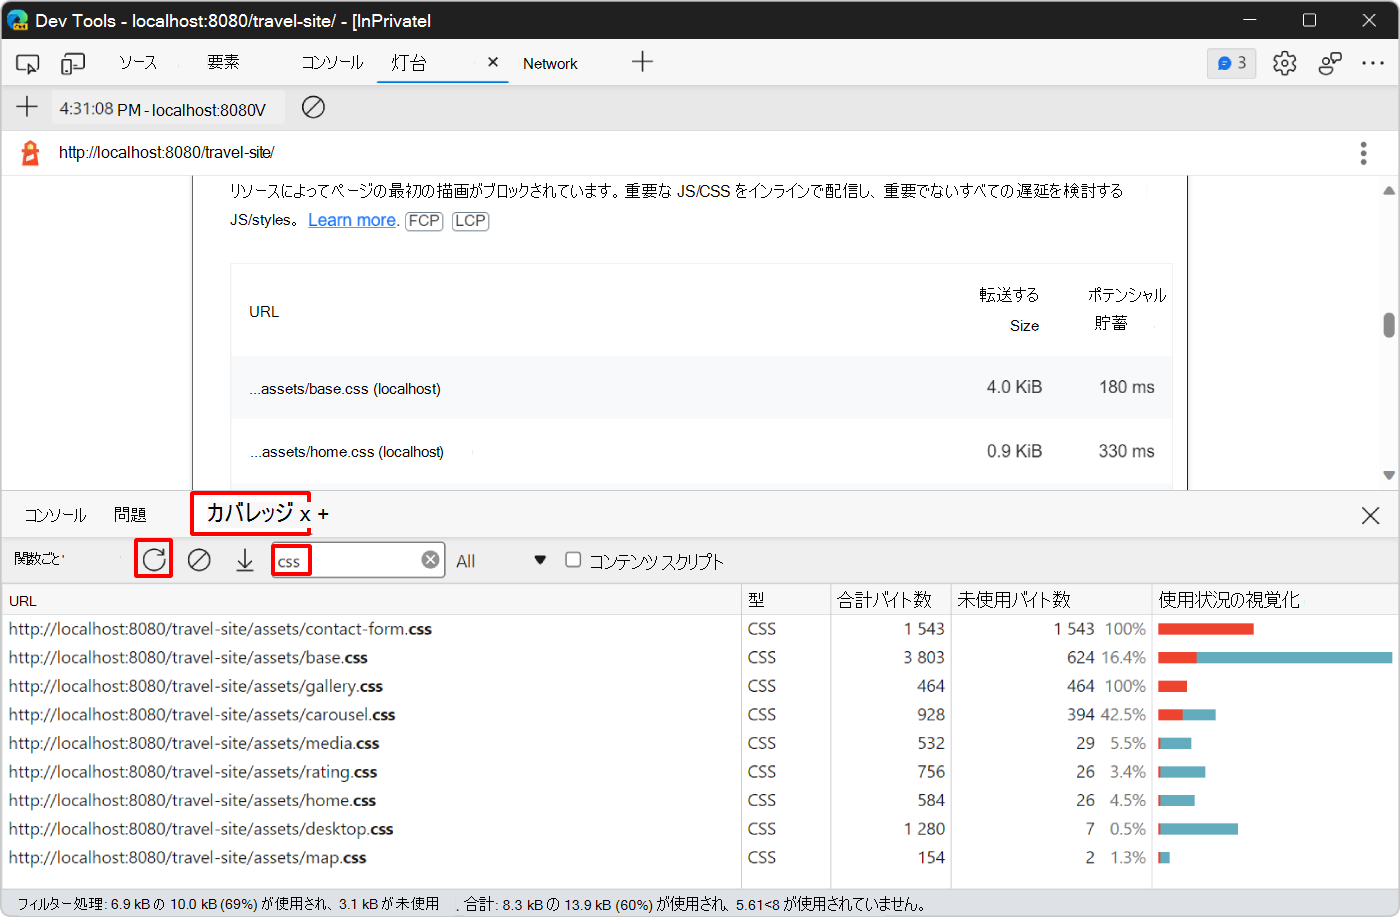The image size is (1400, 917).
Task: Open DevTools settings gear
Action: coord(1284,62)
